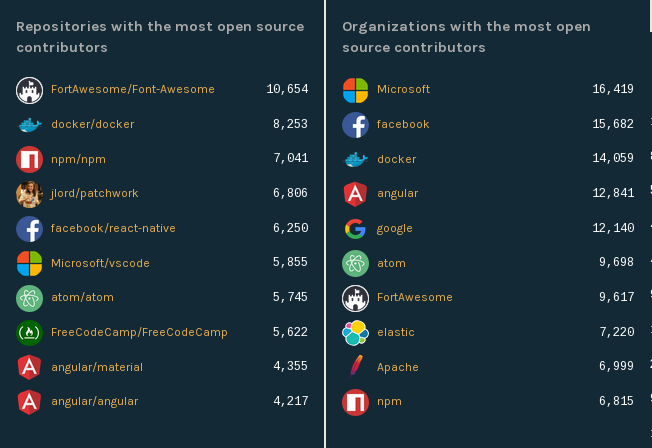Viewport: 652px width, 448px height.
Task: Click the Apache feather logo
Action: click(356, 366)
